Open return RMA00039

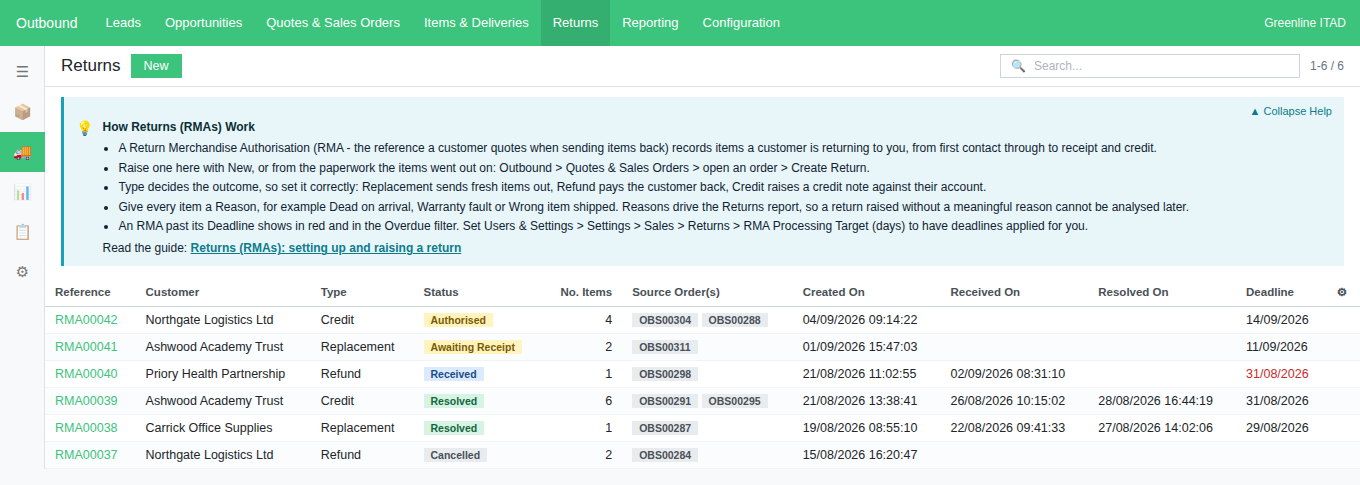coord(86,401)
